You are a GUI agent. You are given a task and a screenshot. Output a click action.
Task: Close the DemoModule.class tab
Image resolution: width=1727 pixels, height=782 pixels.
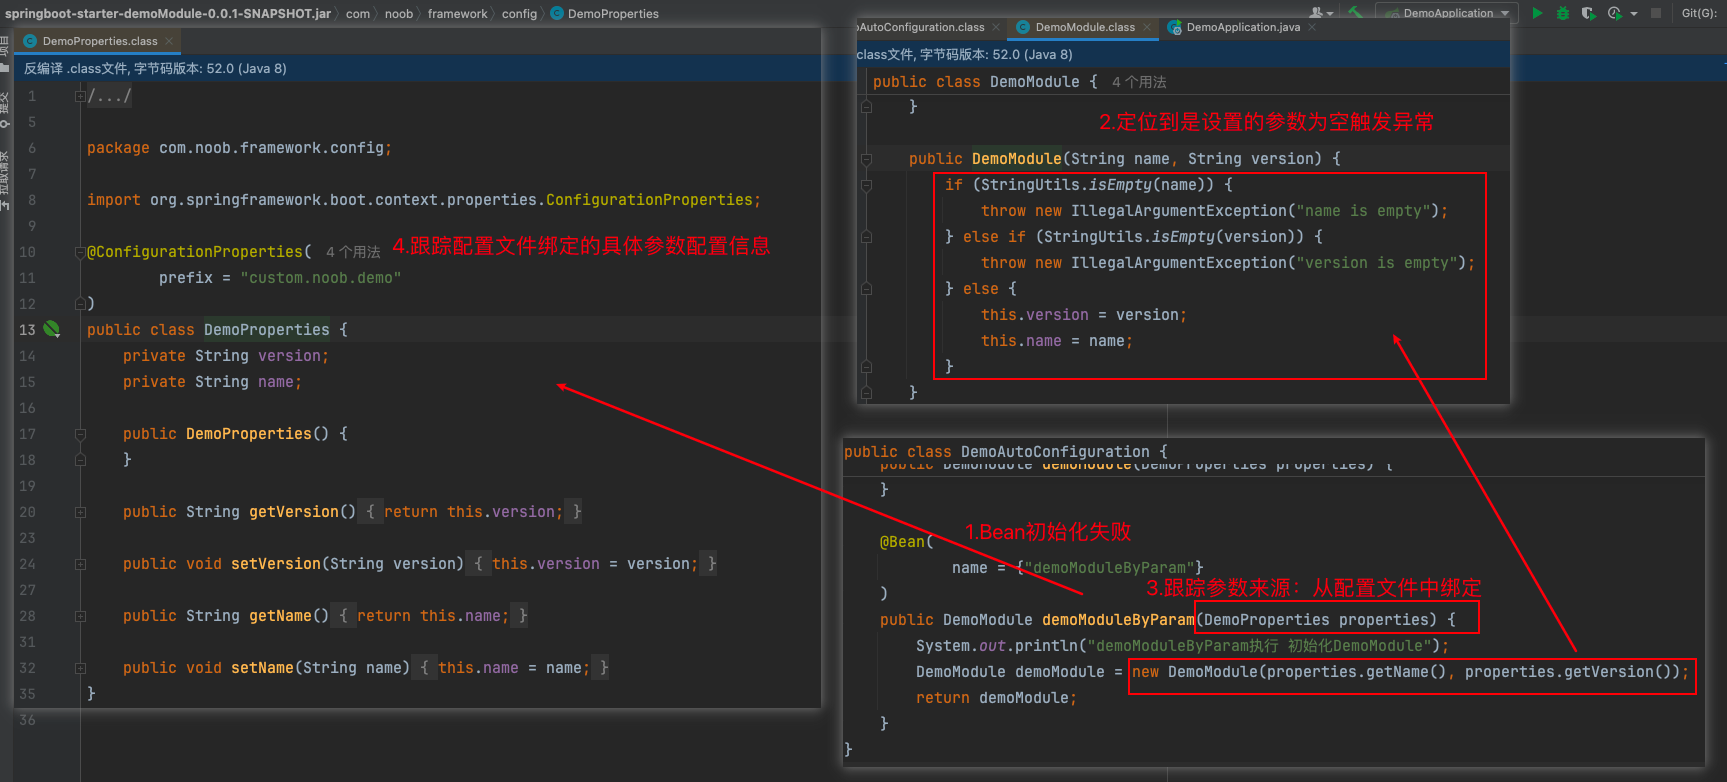point(1147,27)
